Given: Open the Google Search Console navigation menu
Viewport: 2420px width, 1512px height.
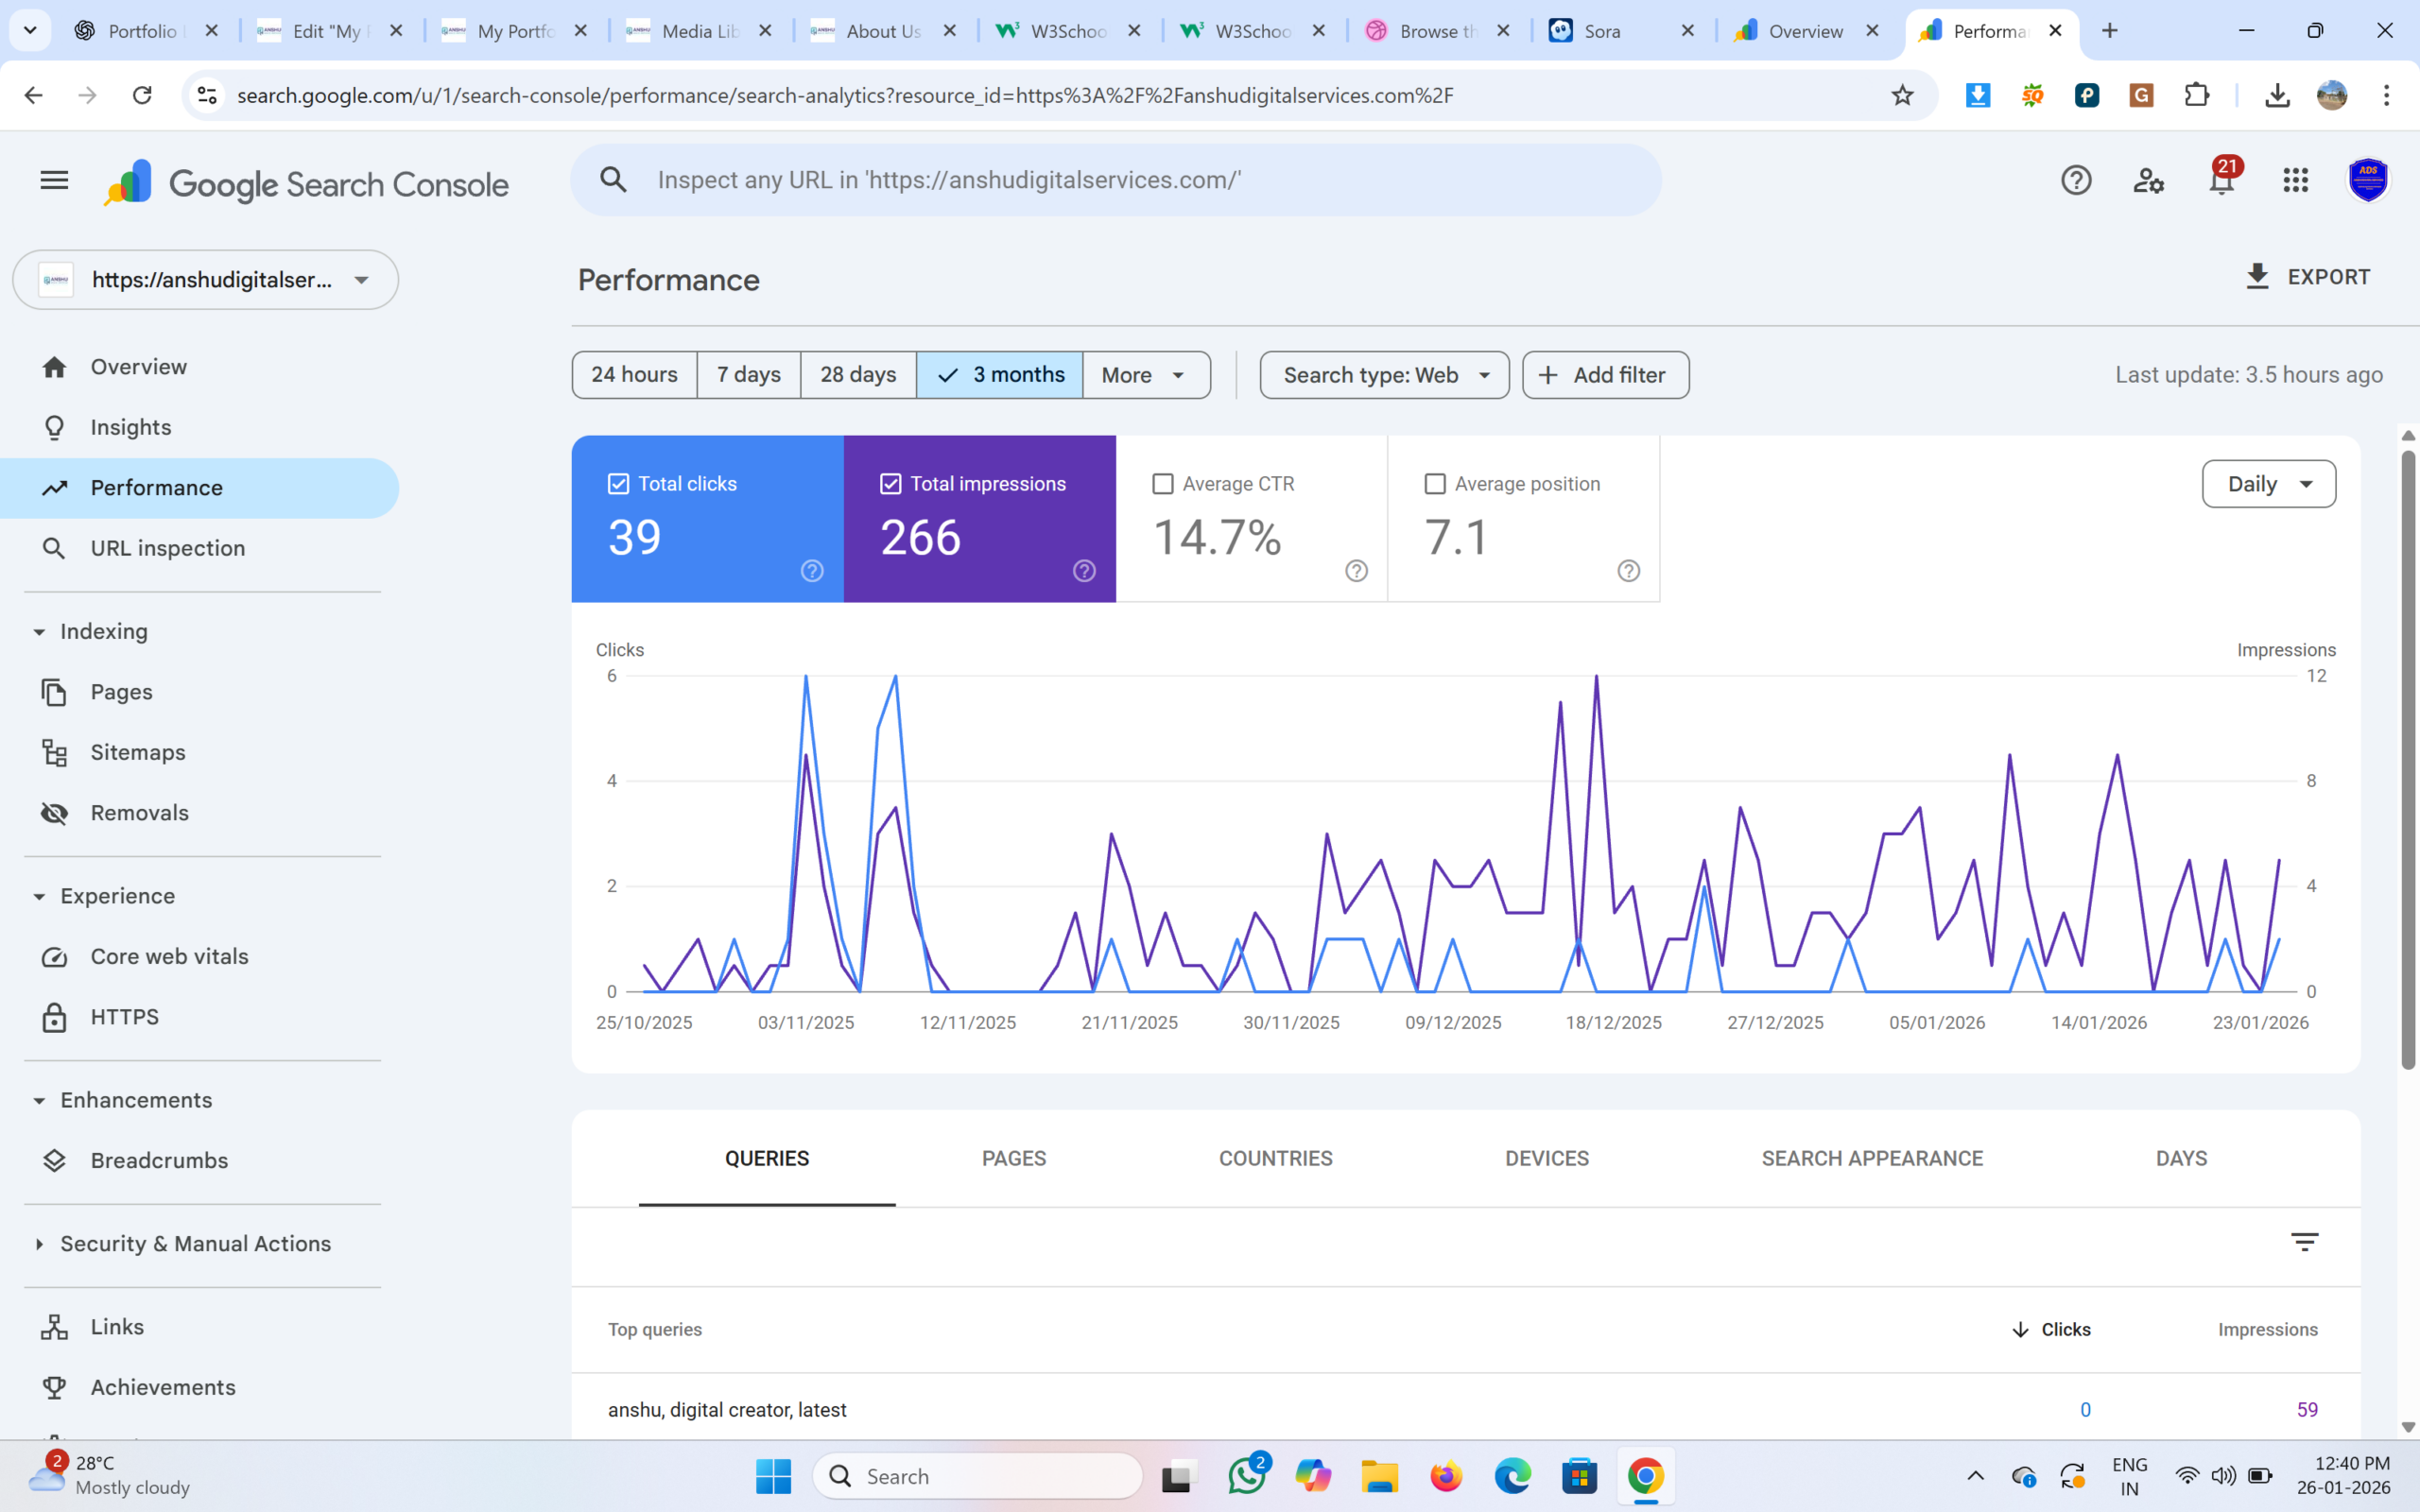Looking at the screenshot, I should [x=53, y=180].
